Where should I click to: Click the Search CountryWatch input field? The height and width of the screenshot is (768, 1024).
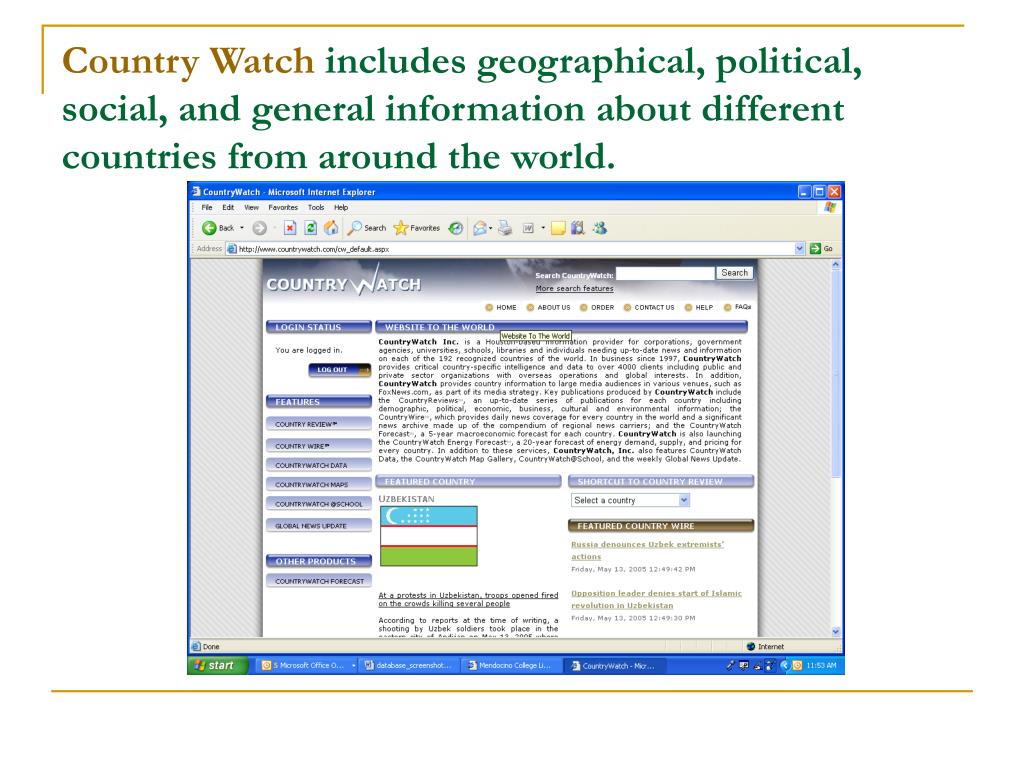point(665,273)
